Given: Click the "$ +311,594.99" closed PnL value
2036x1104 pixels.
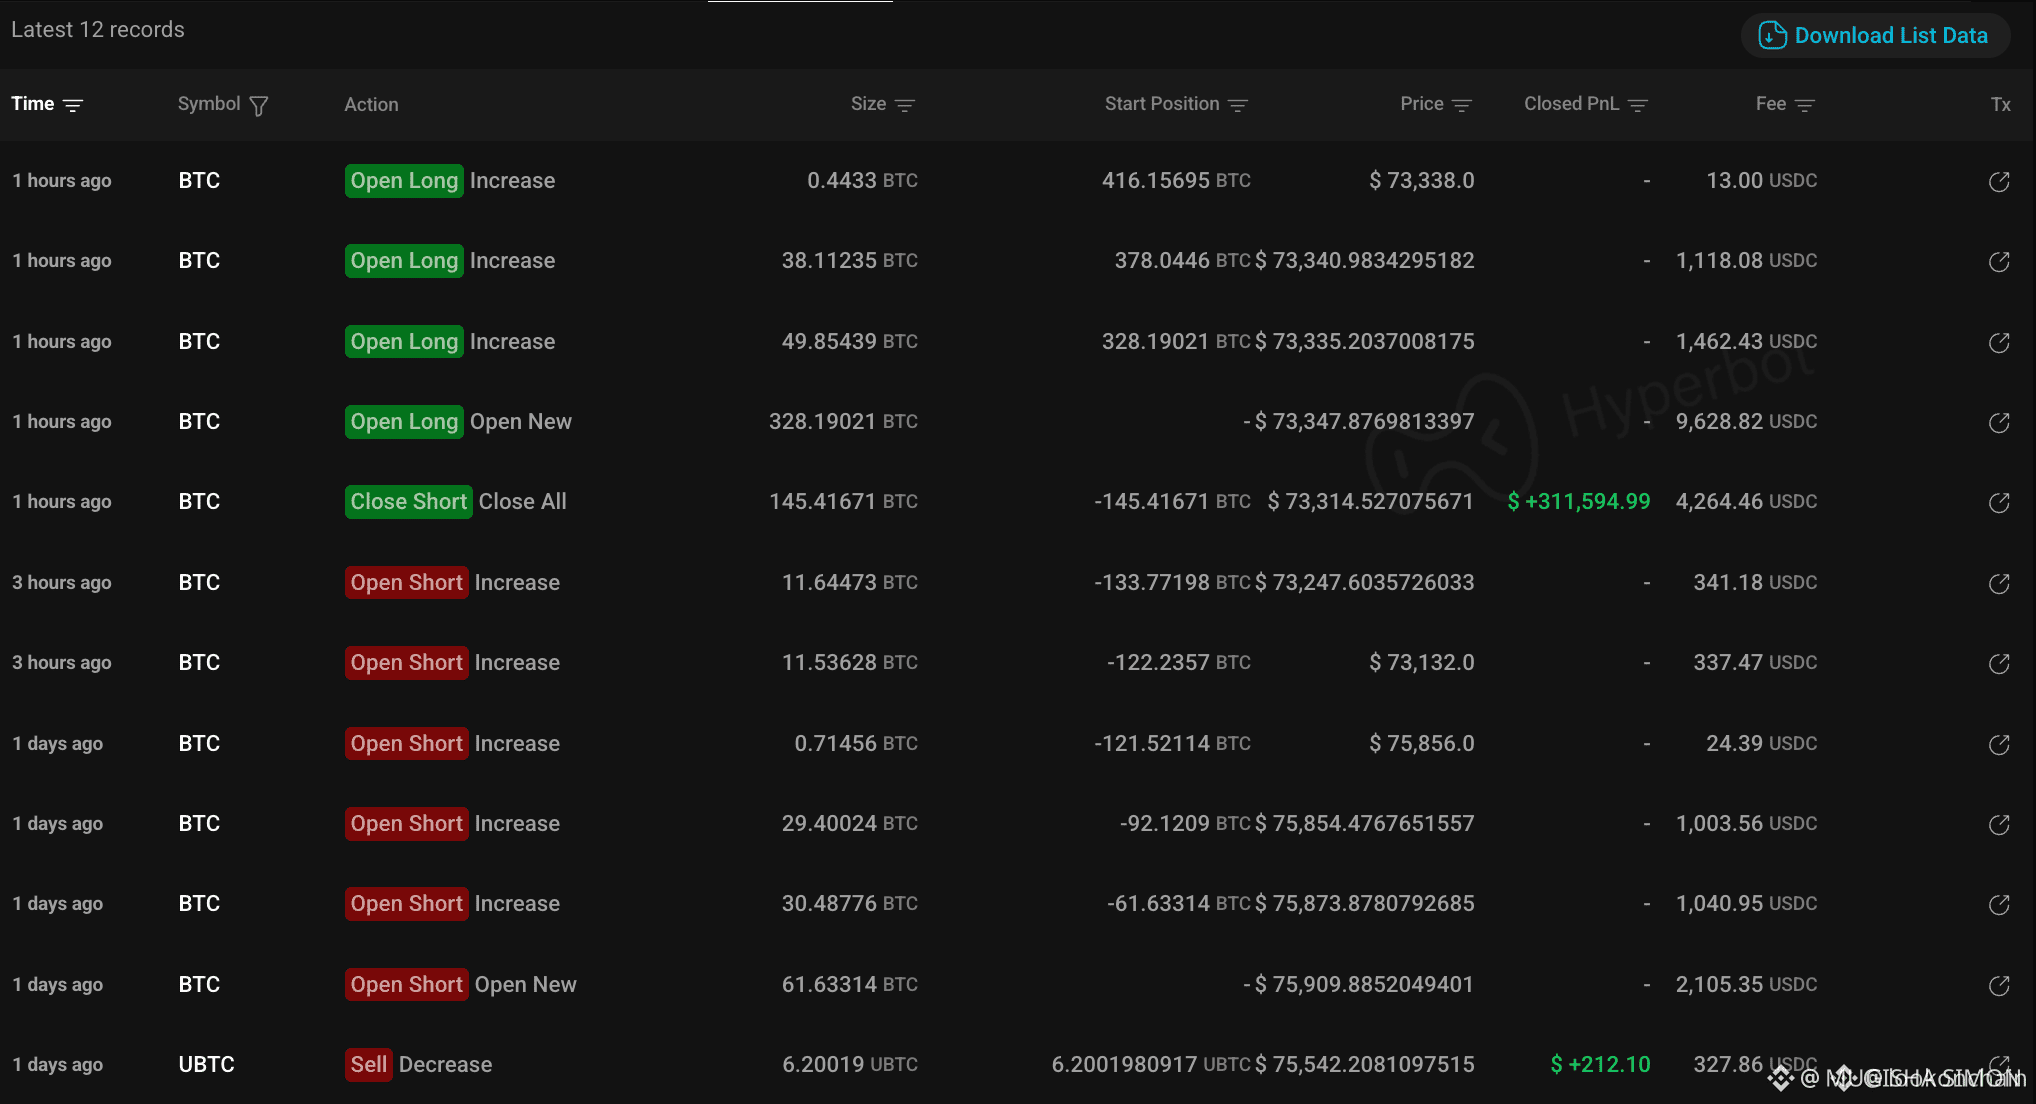Looking at the screenshot, I should click(x=1579, y=501).
